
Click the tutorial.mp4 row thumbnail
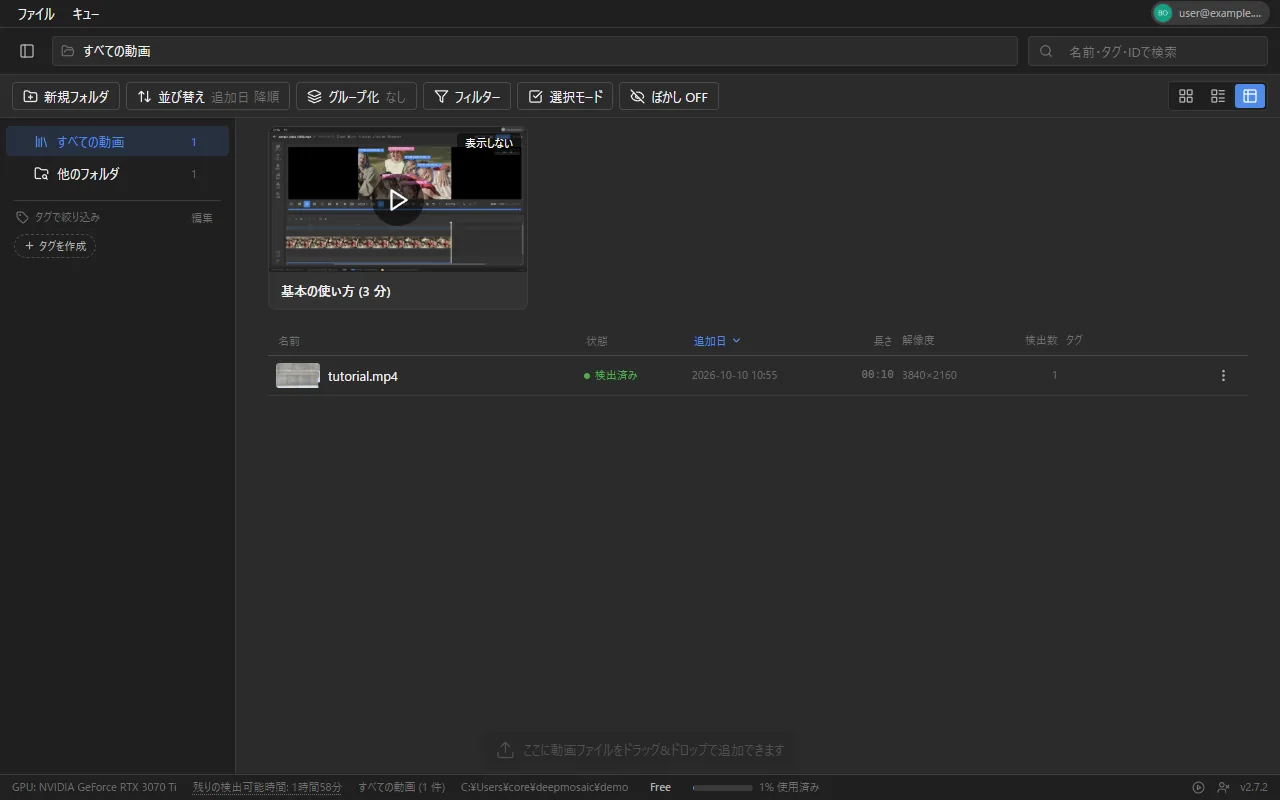pos(298,376)
